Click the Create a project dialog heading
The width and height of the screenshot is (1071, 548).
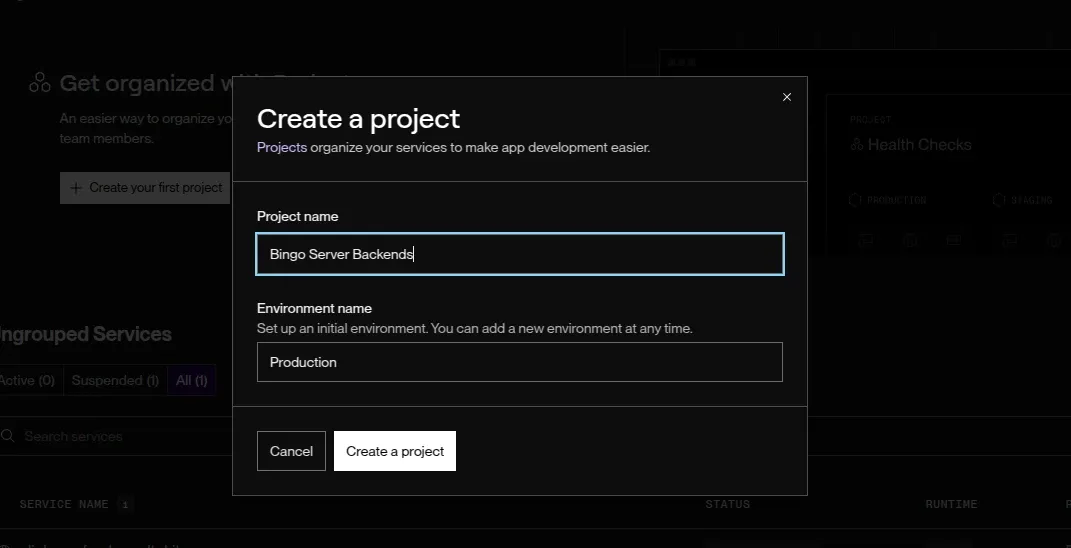point(358,119)
